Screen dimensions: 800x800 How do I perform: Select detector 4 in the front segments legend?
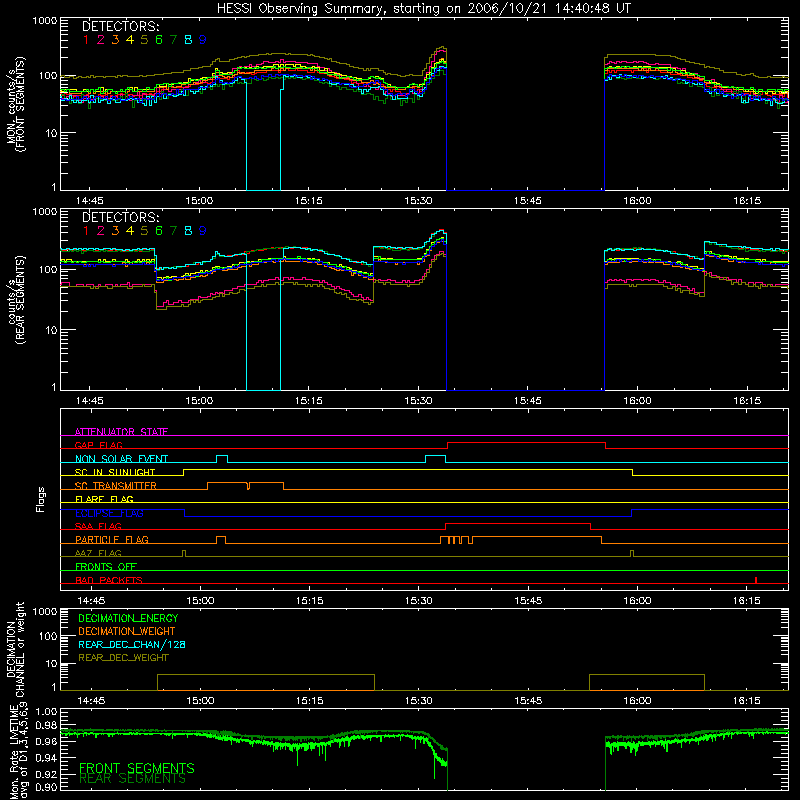130,40
